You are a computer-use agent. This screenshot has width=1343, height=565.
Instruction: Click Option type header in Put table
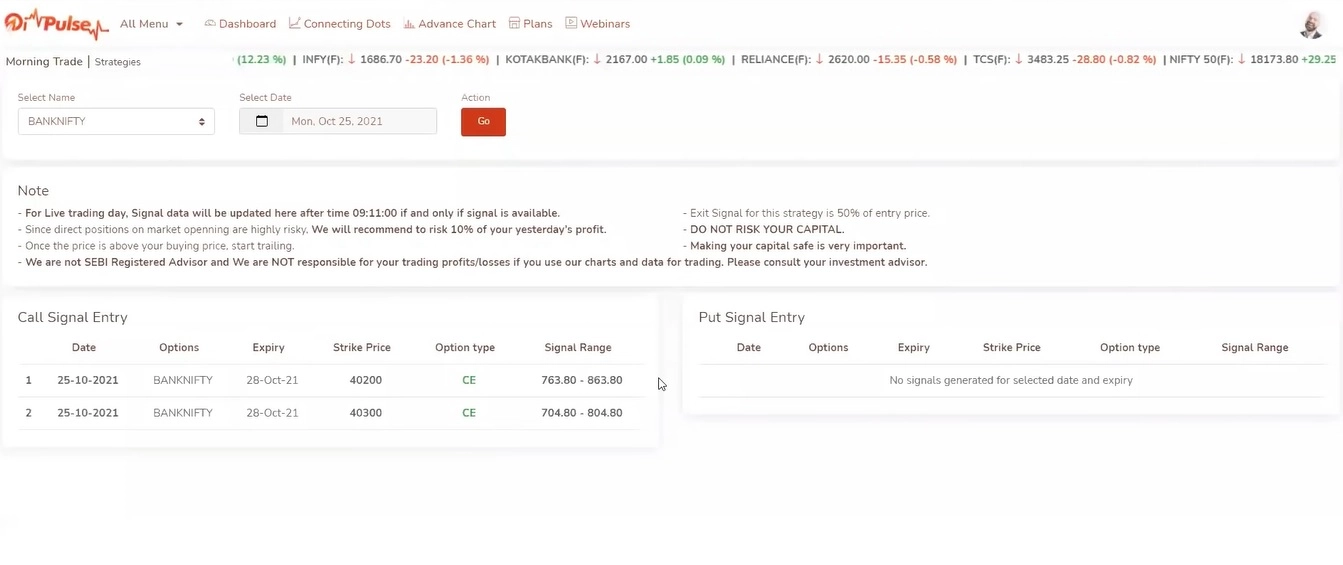click(1130, 348)
